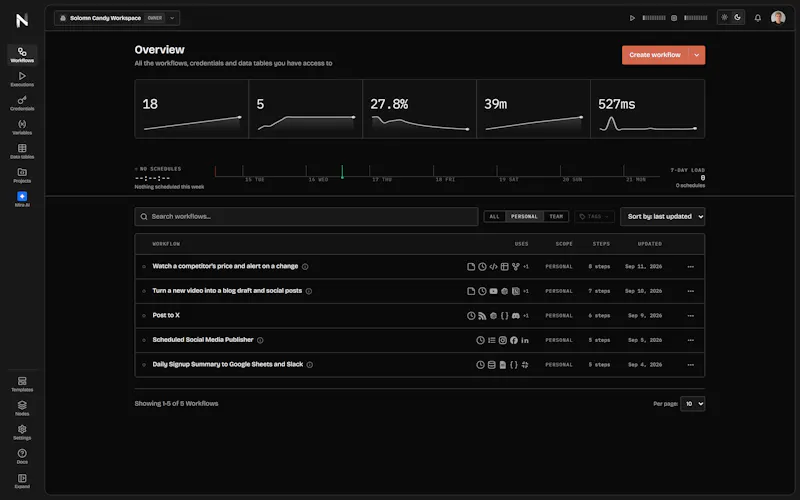
Task: Launch the blue Mira AI assistant icon
Action: pyautogui.click(x=22, y=196)
